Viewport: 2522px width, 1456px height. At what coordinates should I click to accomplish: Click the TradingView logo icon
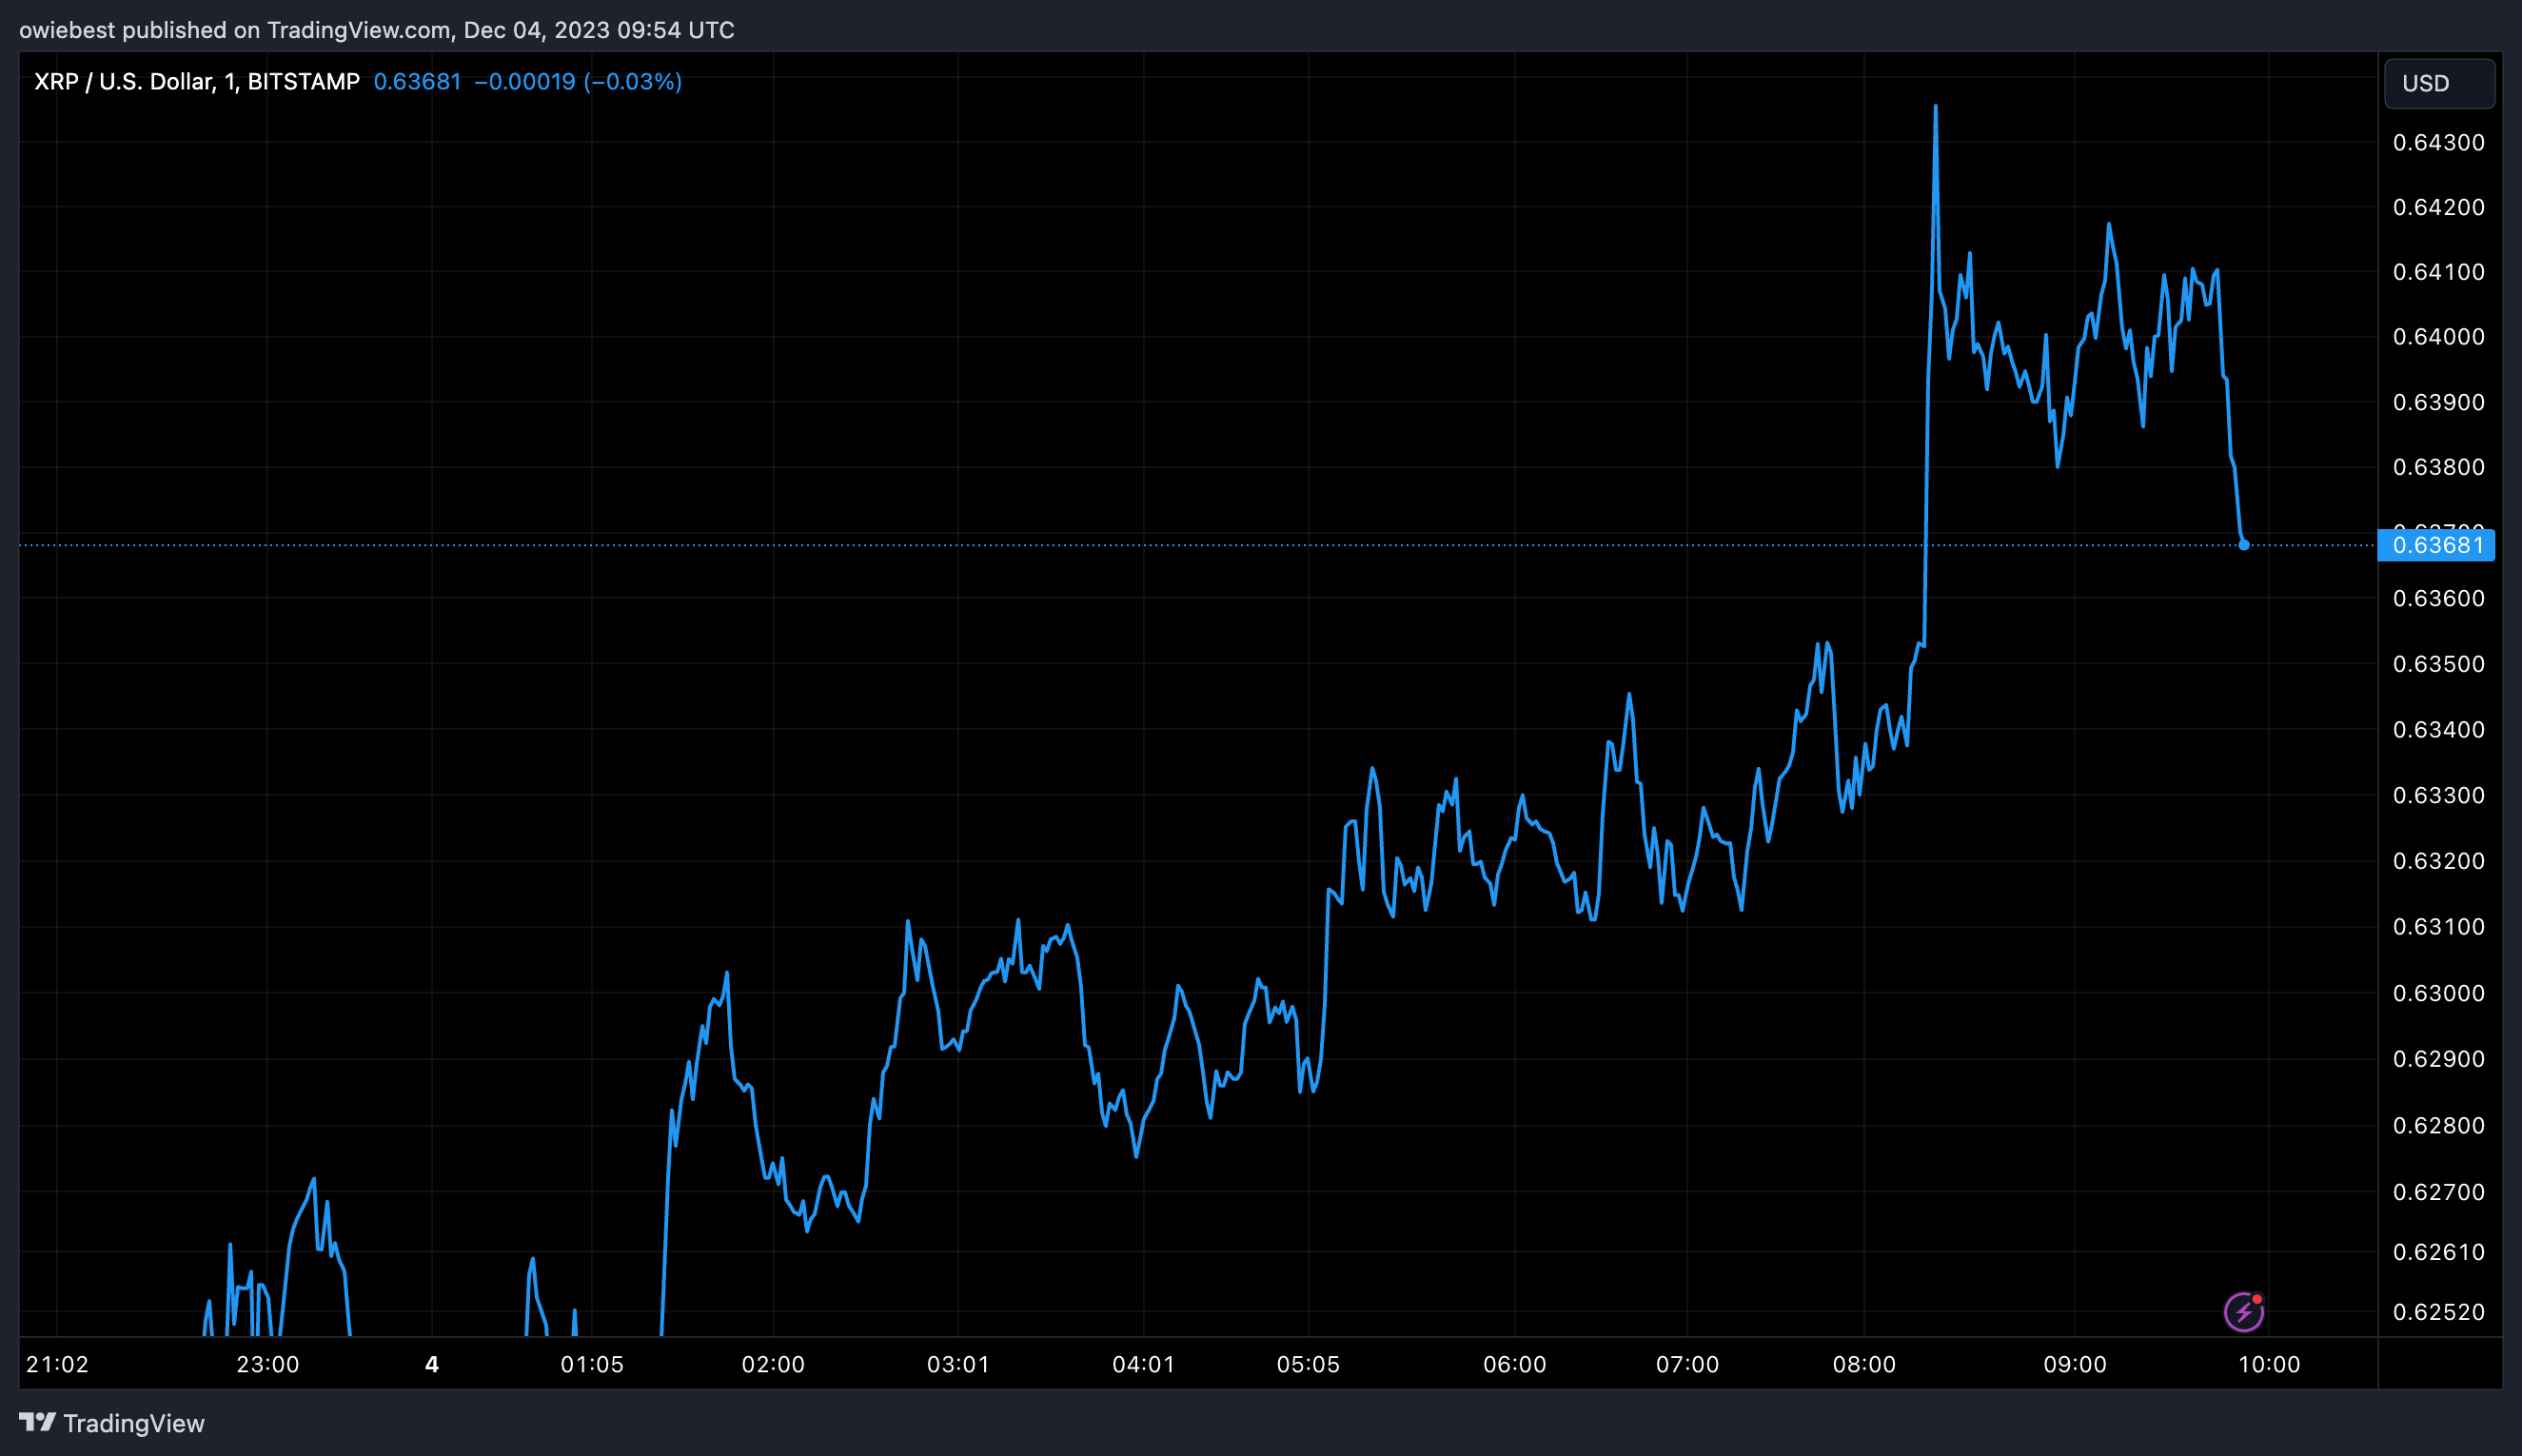tap(37, 1422)
